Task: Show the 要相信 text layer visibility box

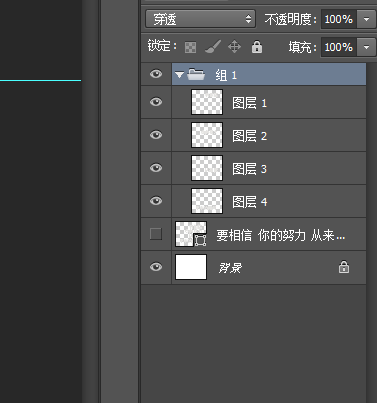Action: pyautogui.click(x=156, y=234)
